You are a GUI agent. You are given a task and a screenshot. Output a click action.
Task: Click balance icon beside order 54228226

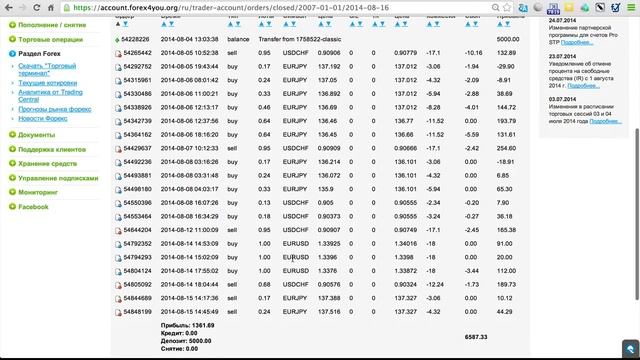[117, 40]
